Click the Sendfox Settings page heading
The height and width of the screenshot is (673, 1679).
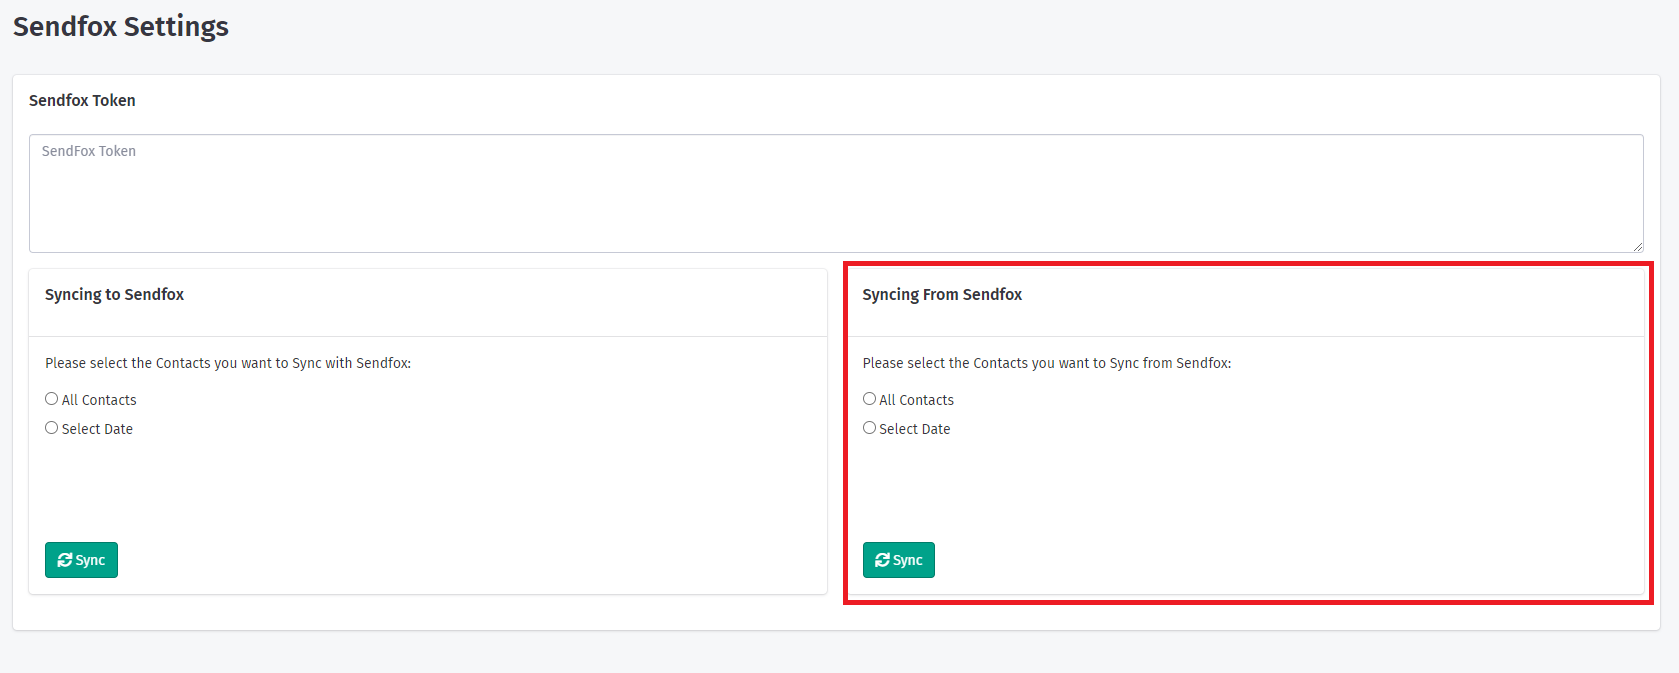(121, 27)
